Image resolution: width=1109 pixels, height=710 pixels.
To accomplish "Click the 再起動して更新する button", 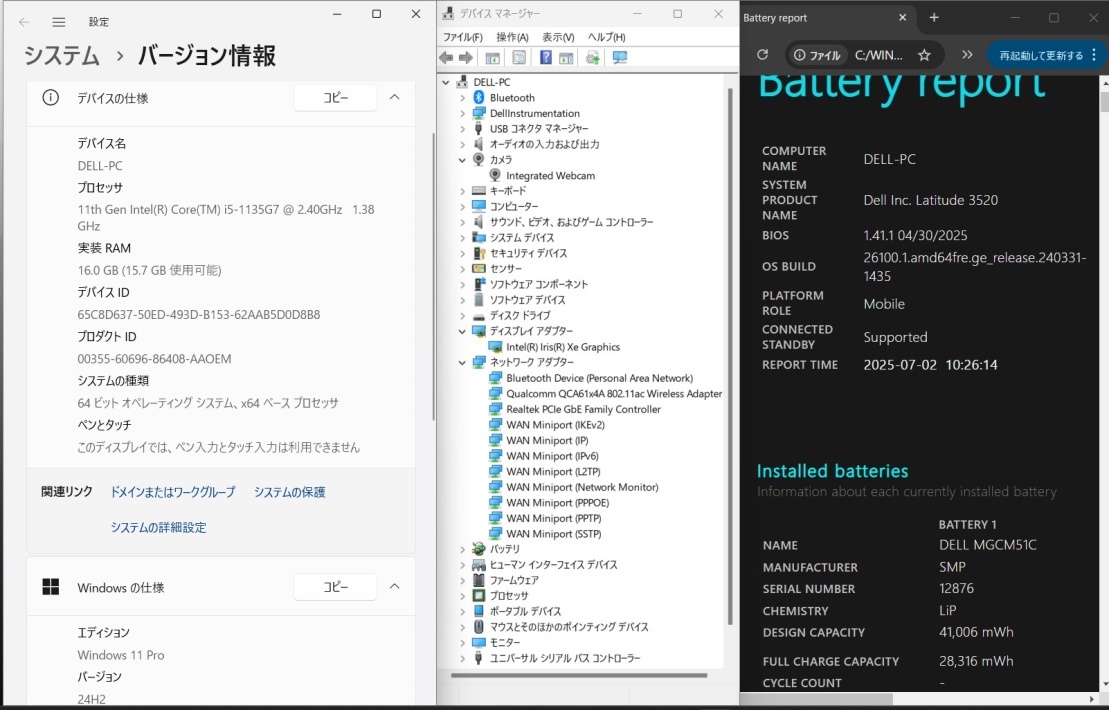I will tap(1041, 55).
